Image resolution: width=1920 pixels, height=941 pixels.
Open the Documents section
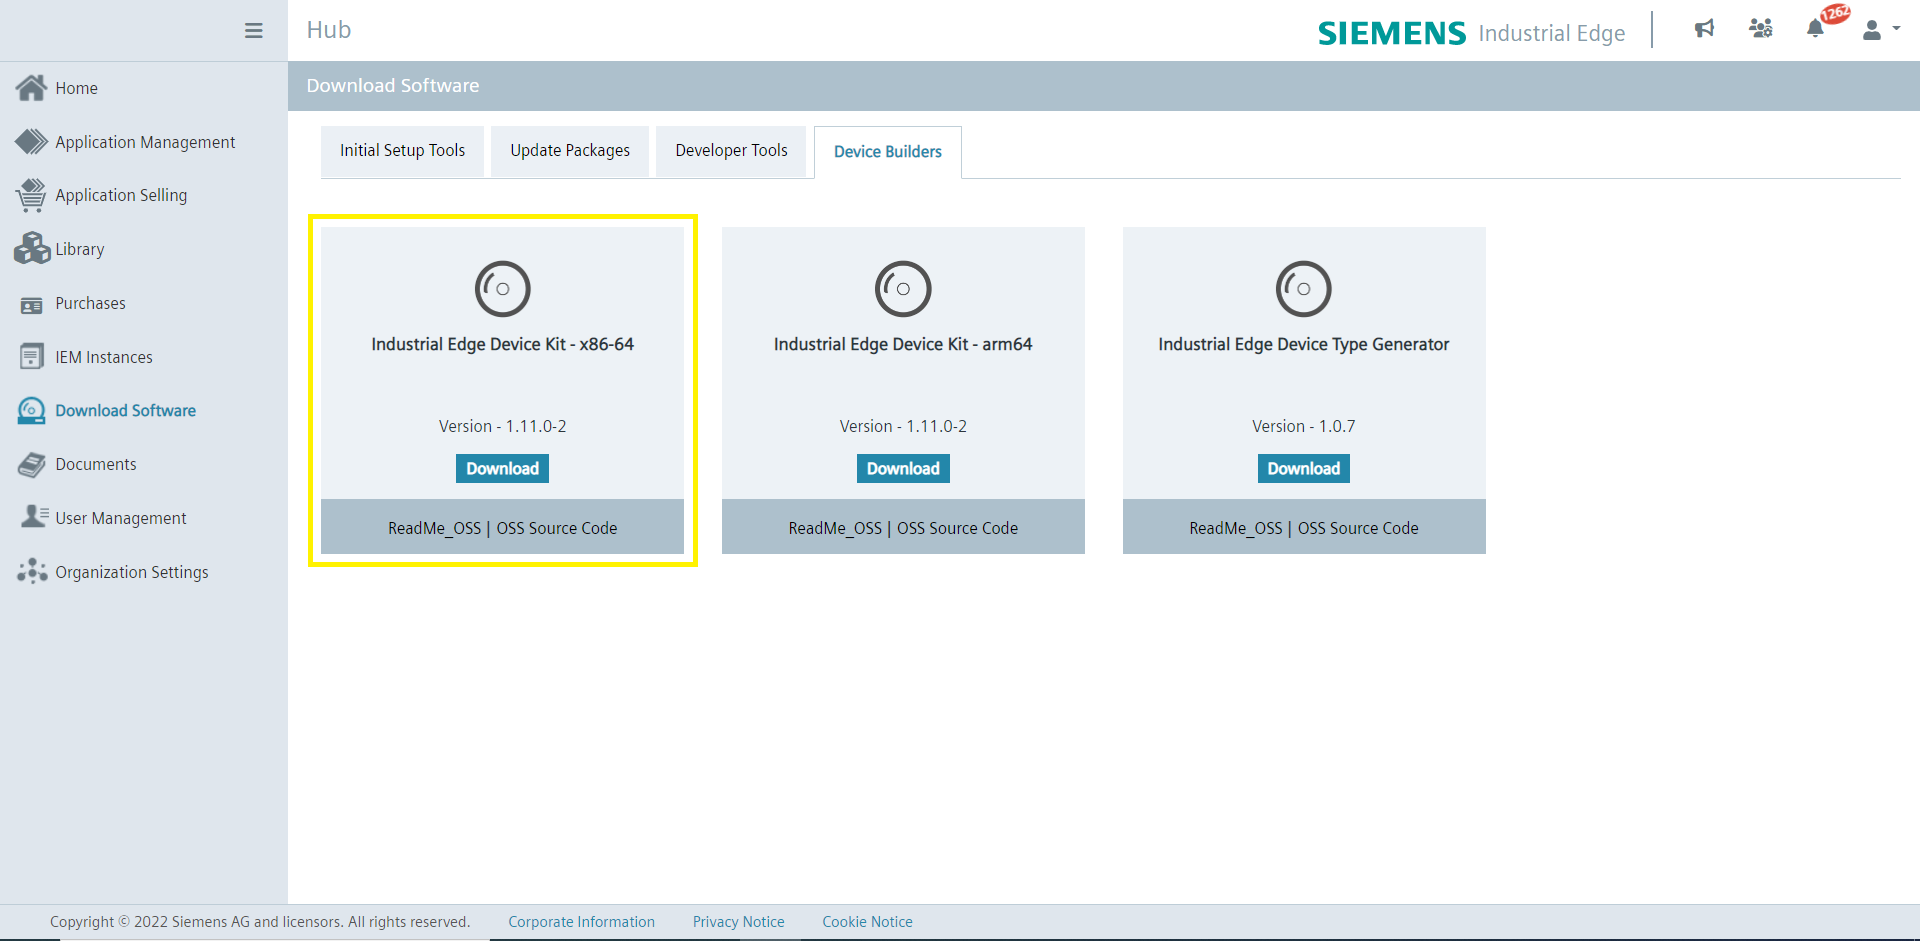pyautogui.click(x=96, y=464)
